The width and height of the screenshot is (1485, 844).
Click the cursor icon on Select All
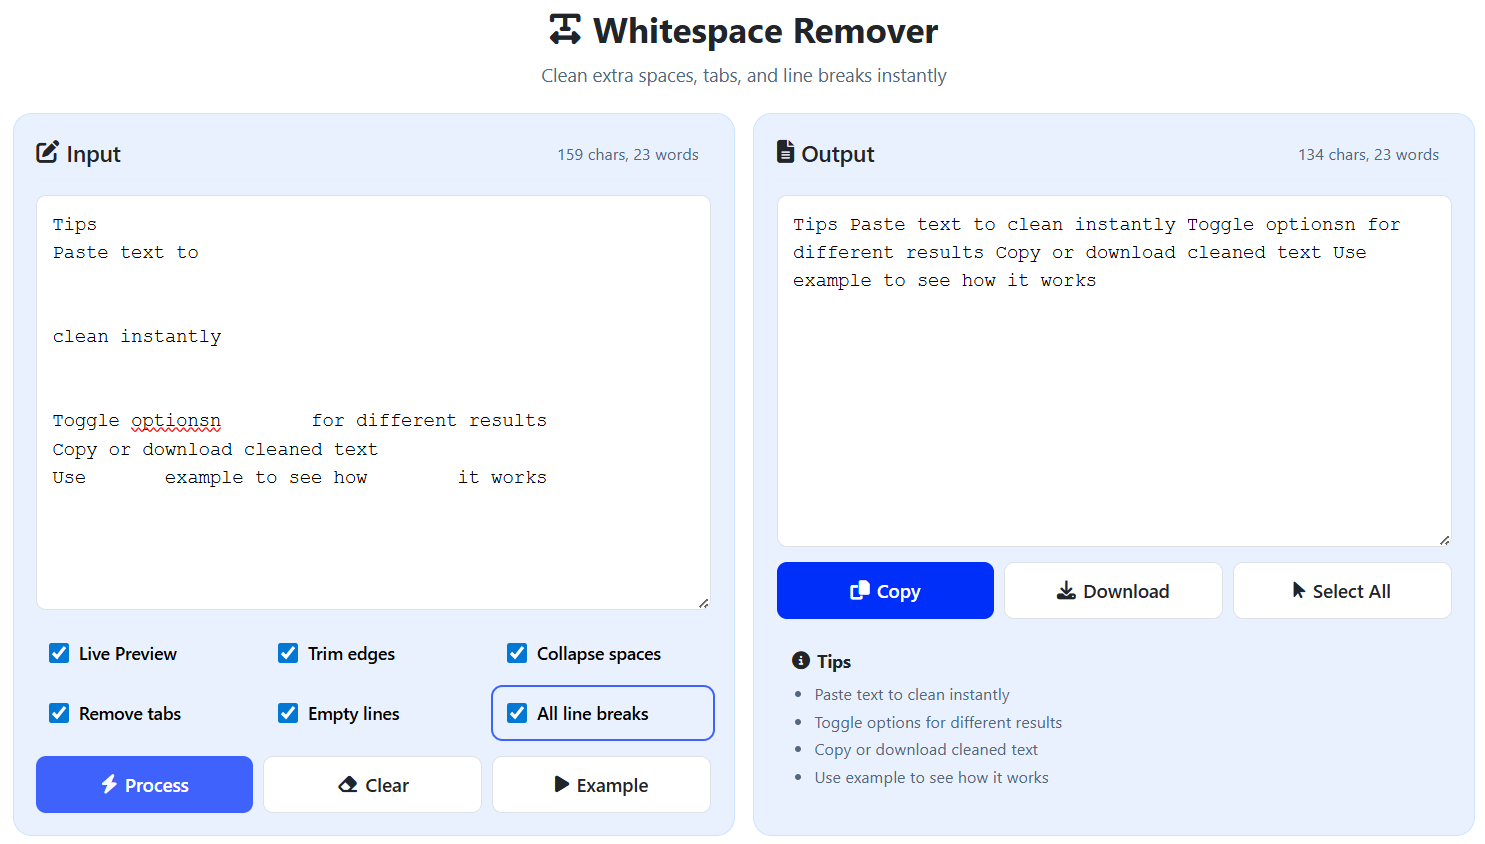1299,590
